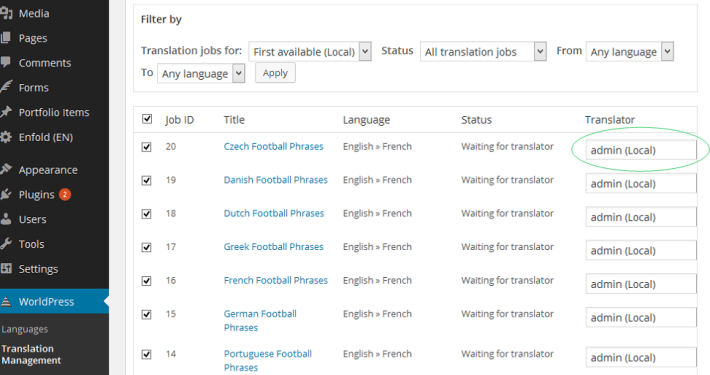
Task: Click the Job ID column header
Action: point(179,120)
